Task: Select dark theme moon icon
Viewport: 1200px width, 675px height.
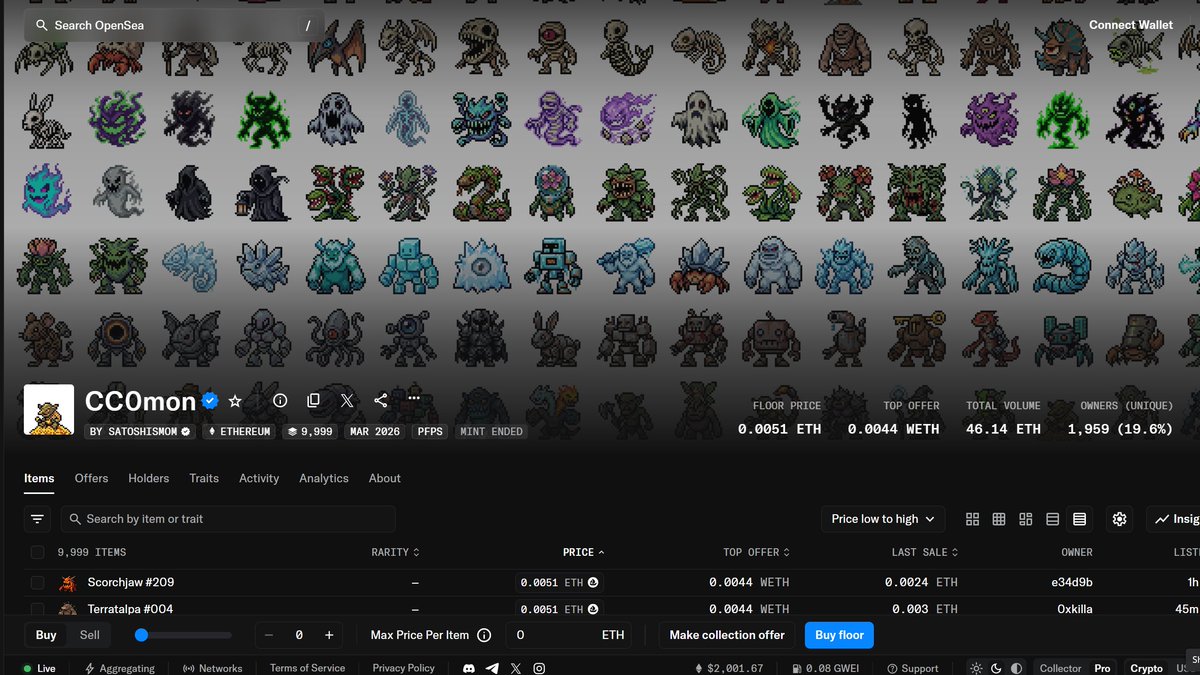Action: pyautogui.click(x=997, y=668)
